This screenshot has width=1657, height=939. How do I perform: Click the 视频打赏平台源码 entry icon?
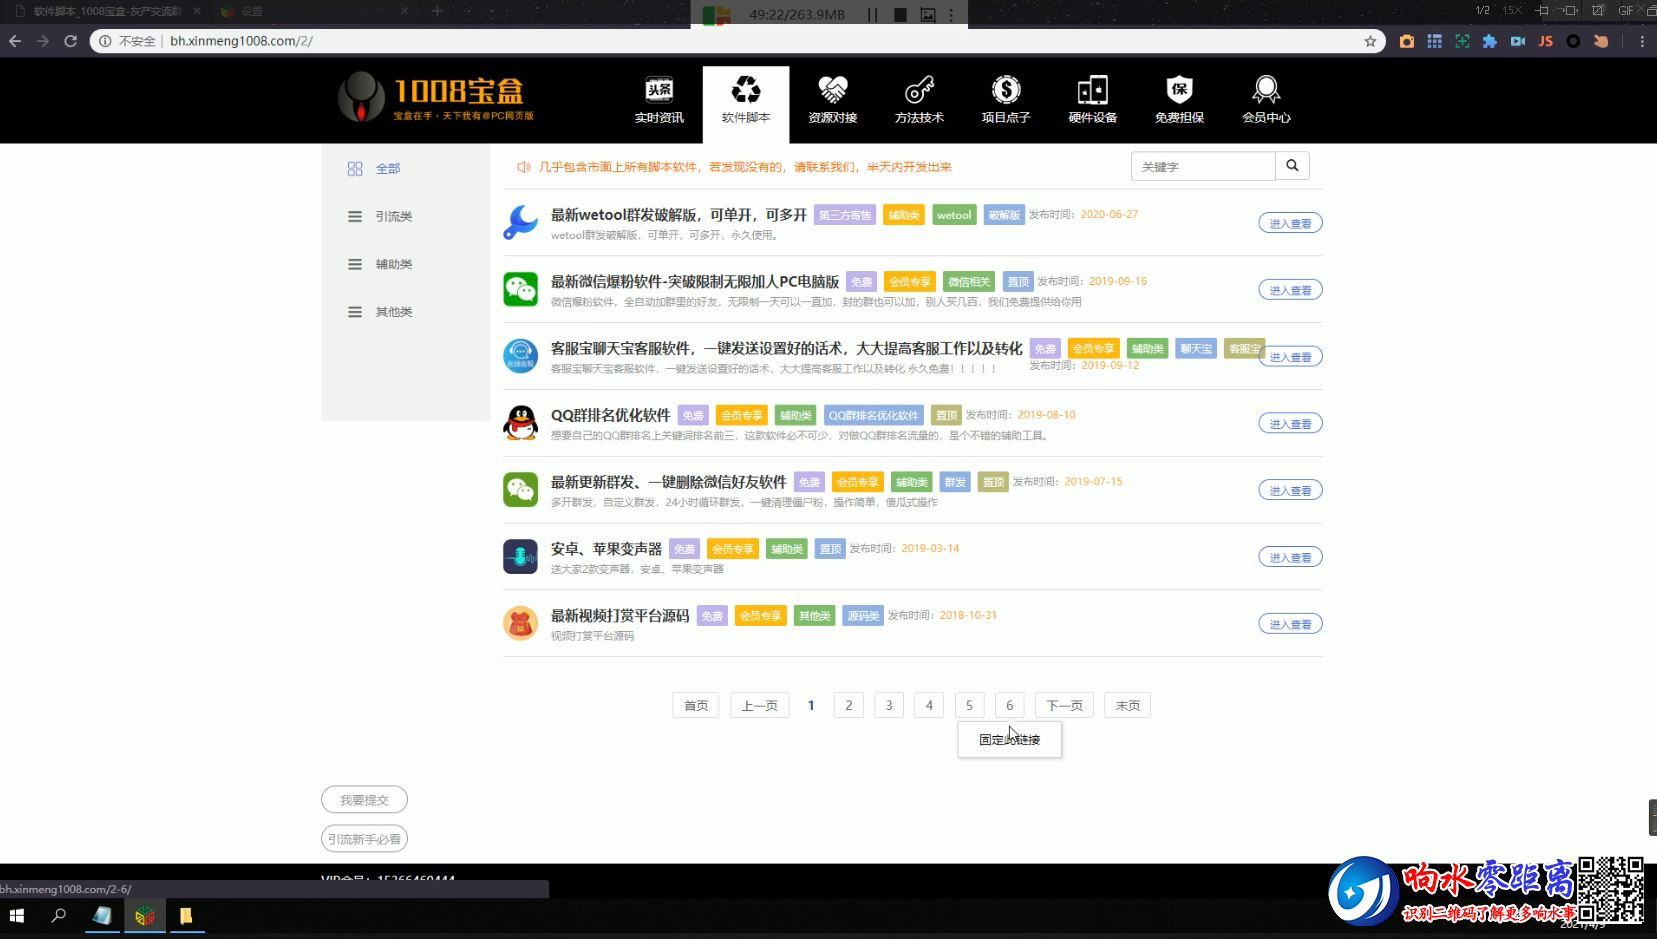(520, 623)
